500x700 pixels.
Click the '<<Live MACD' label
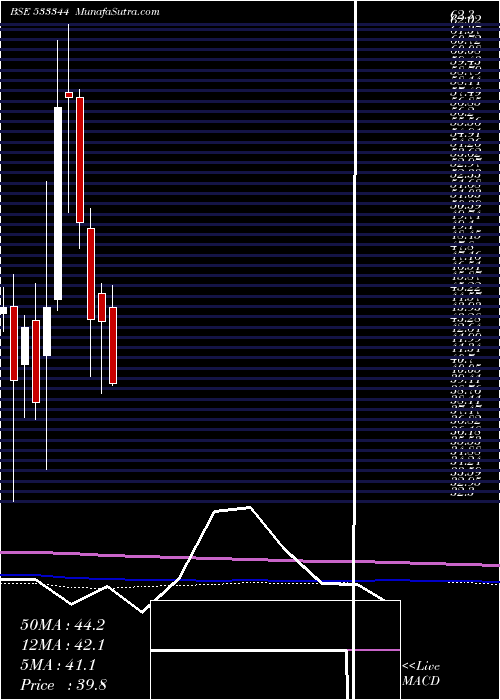421,674
